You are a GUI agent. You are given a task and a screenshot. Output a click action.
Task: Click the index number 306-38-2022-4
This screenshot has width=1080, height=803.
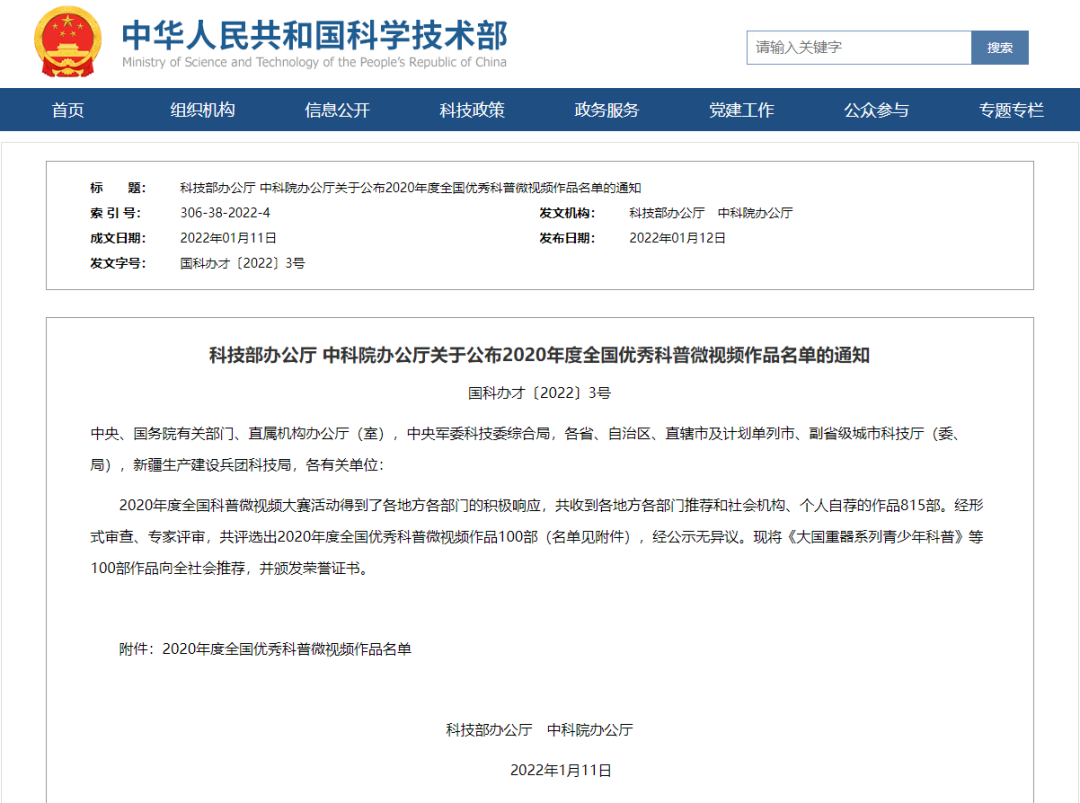click(x=225, y=213)
